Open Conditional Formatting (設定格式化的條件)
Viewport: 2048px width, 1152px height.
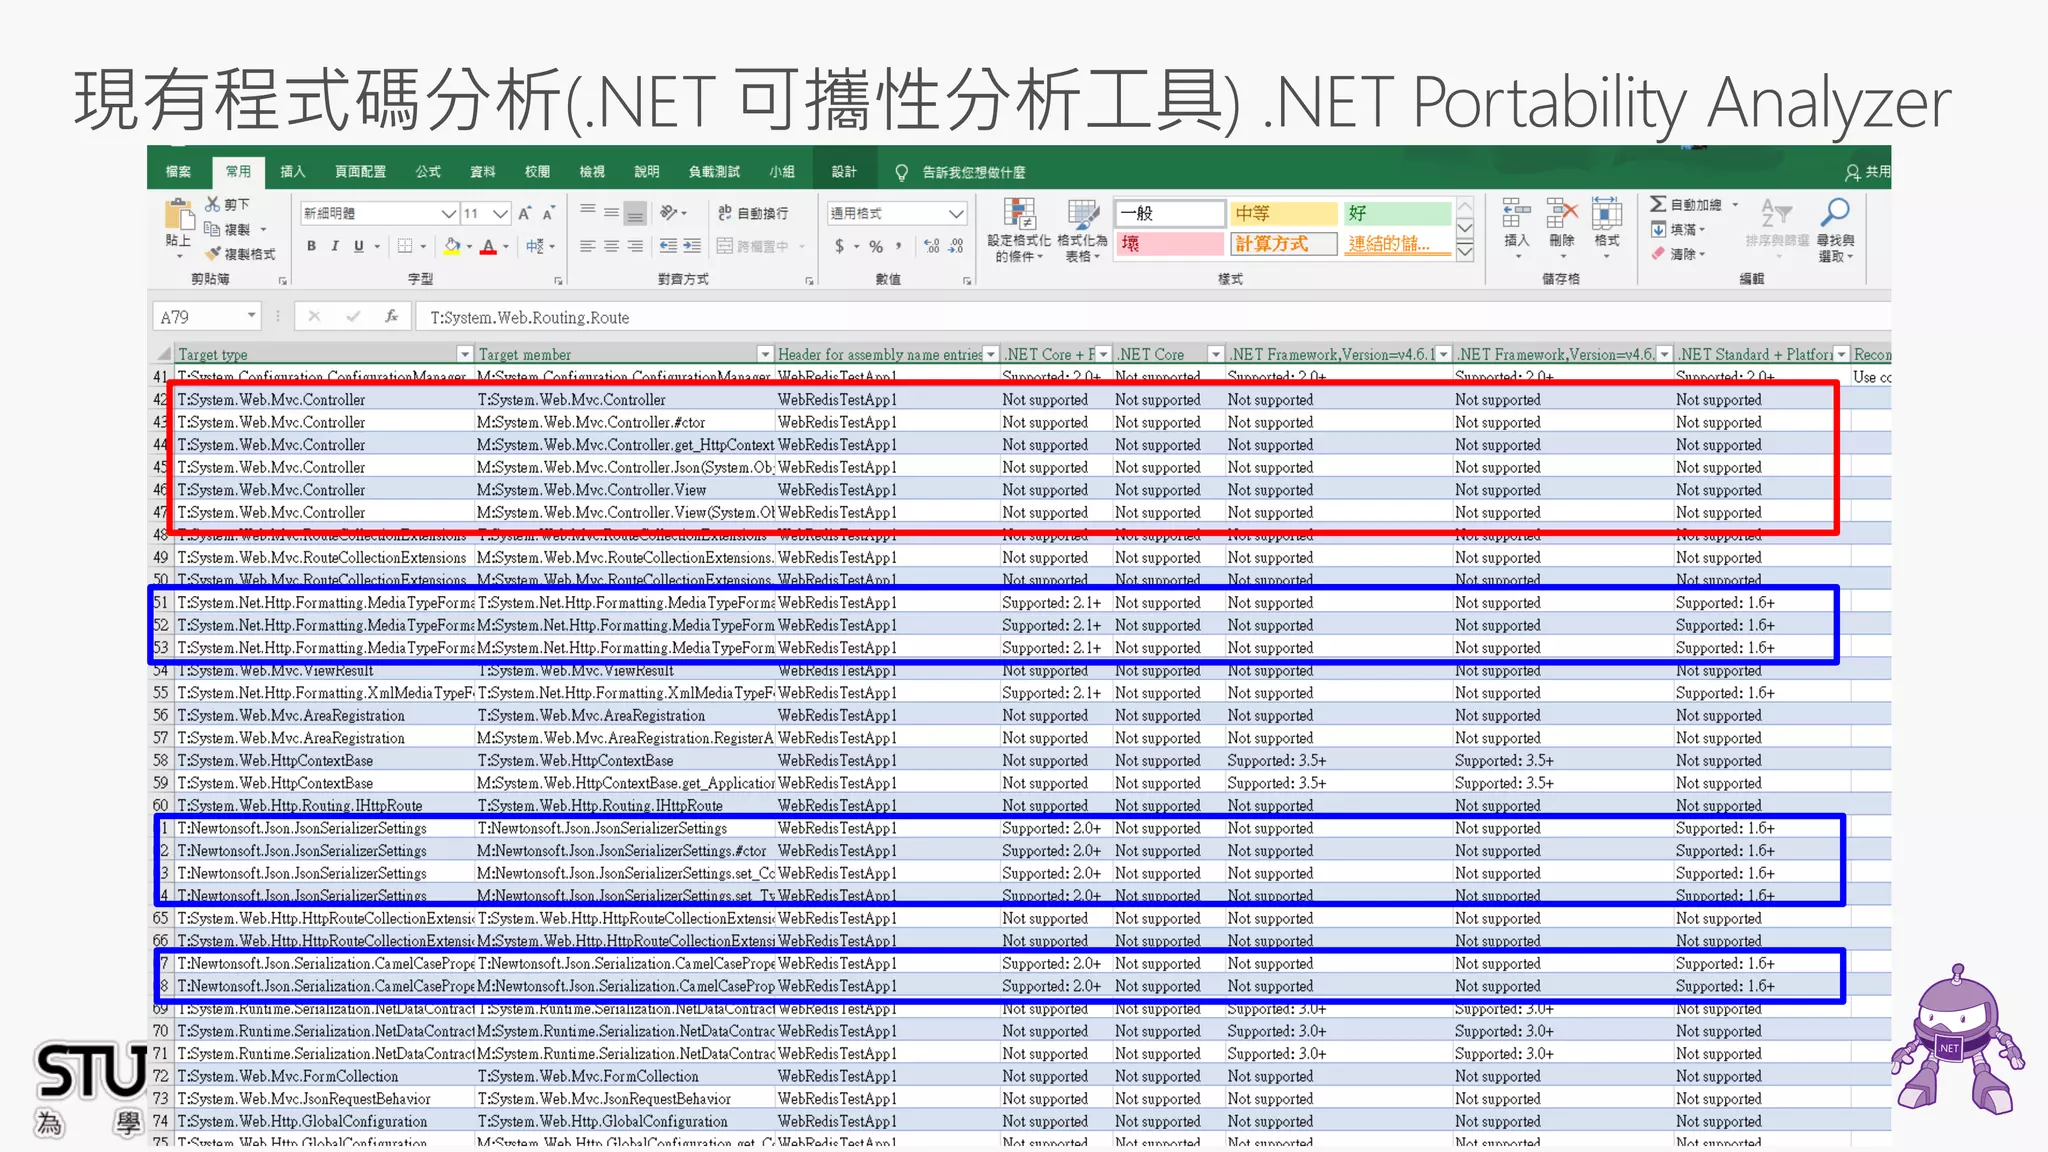tap(1019, 230)
